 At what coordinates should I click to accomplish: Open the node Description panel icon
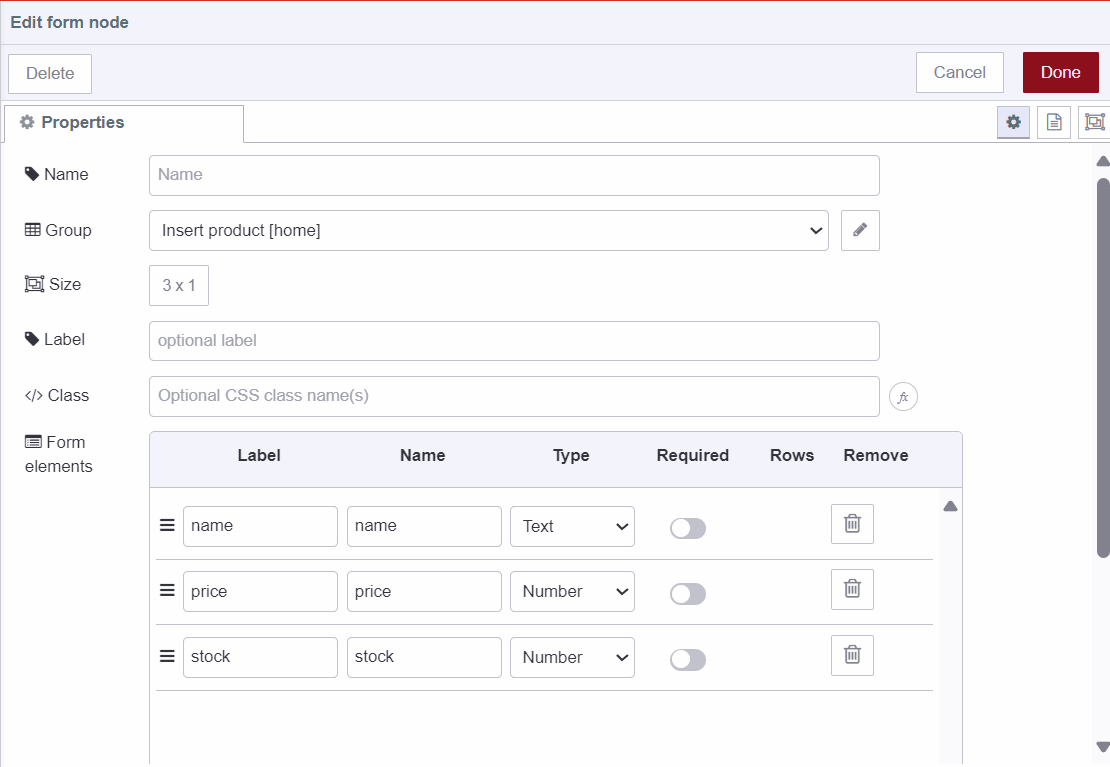1053,121
